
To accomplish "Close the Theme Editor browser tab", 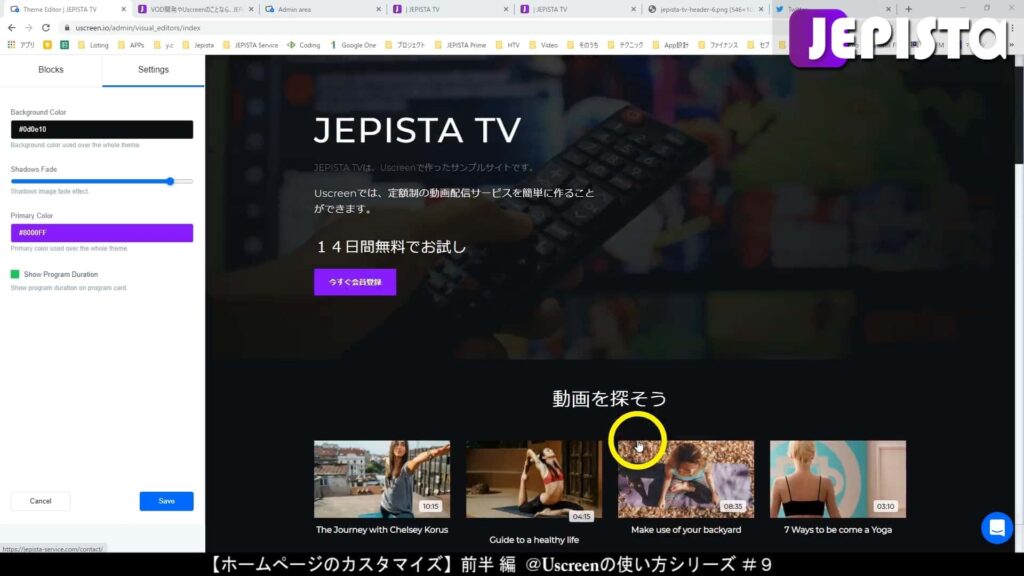I will click(123, 9).
